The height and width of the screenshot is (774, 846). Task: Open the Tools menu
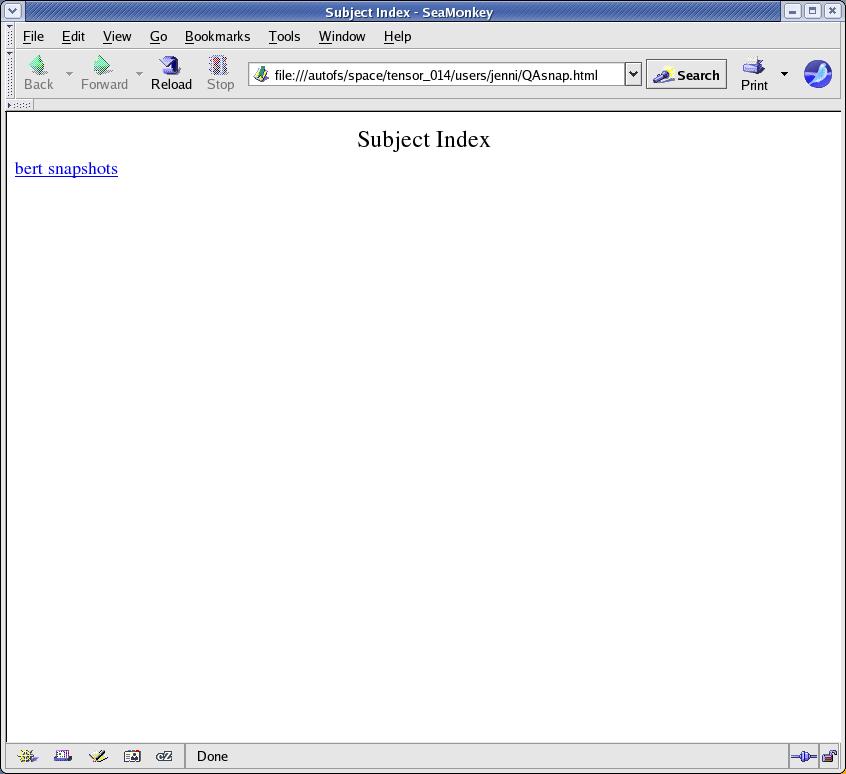pyautogui.click(x=284, y=36)
